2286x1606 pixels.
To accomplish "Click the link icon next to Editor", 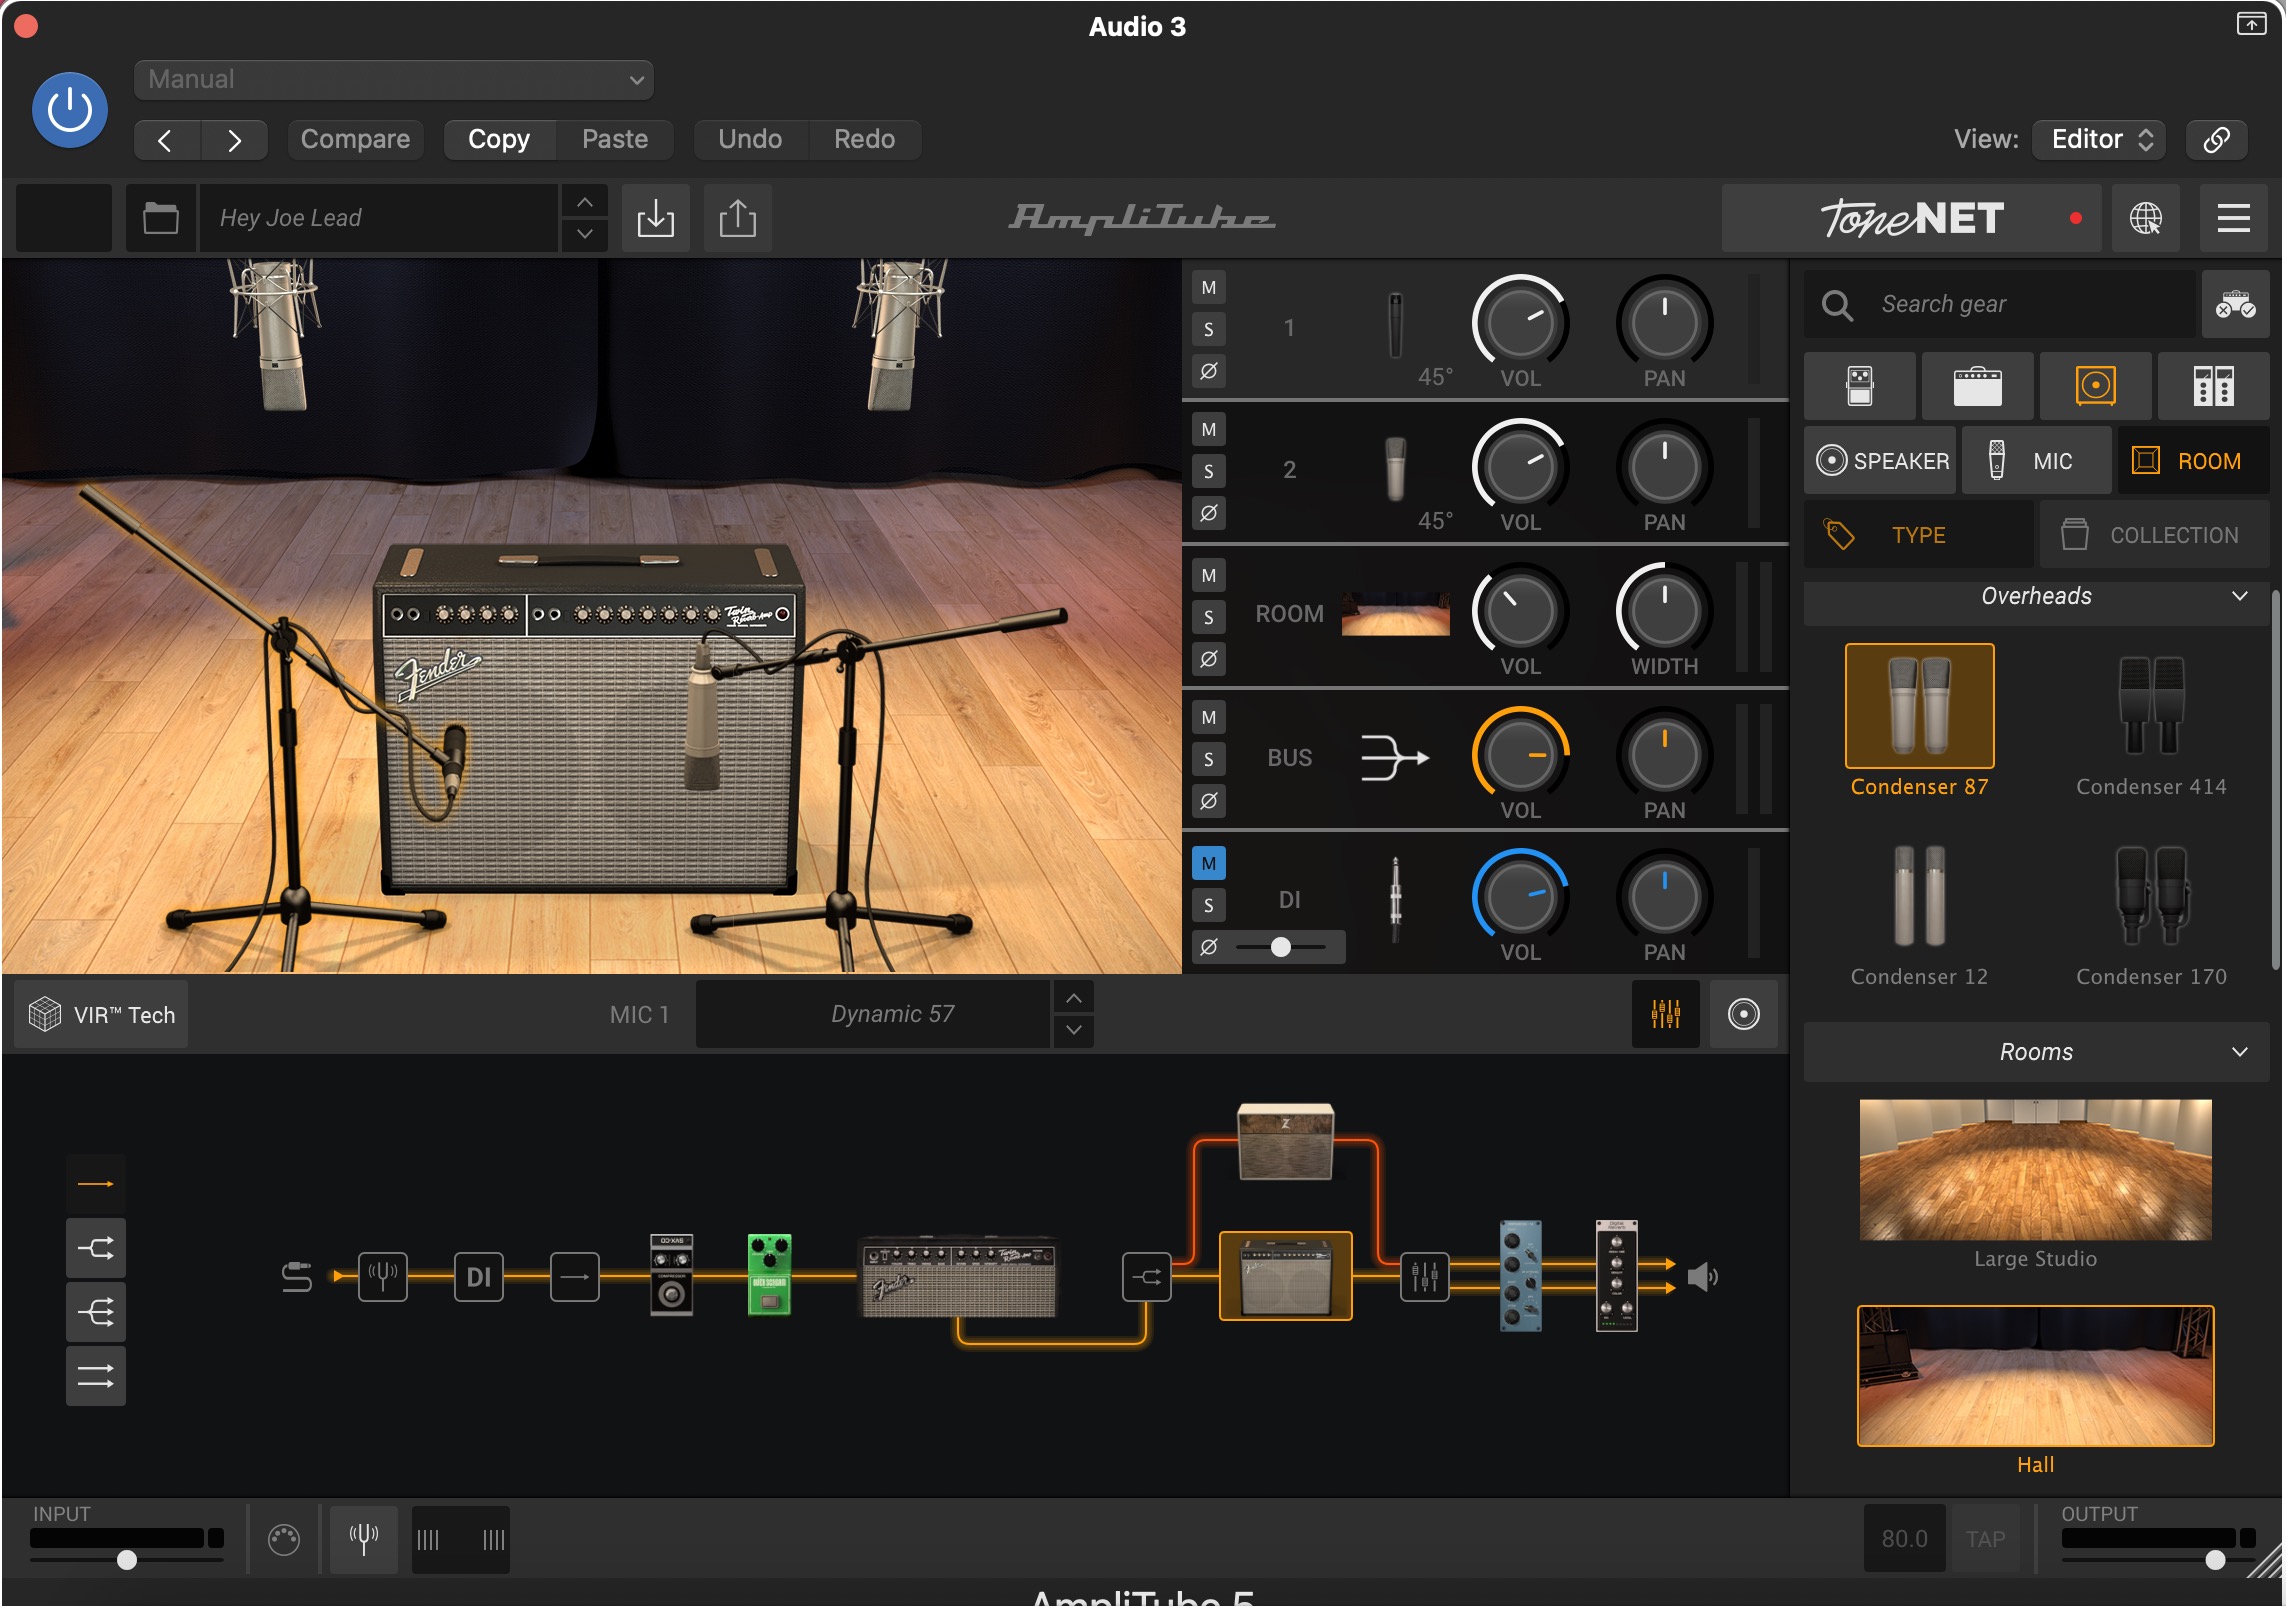I will [2217, 139].
